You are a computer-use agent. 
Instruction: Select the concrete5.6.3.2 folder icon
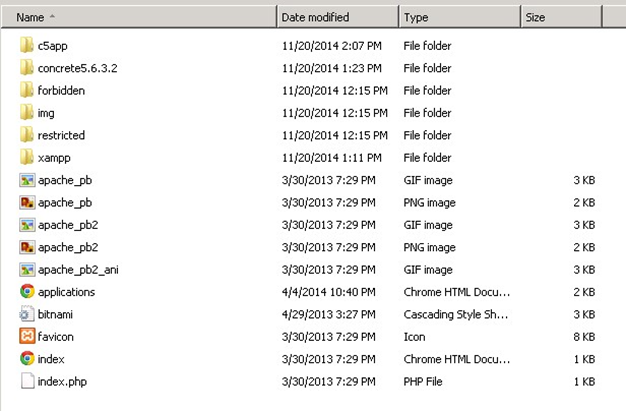27,68
